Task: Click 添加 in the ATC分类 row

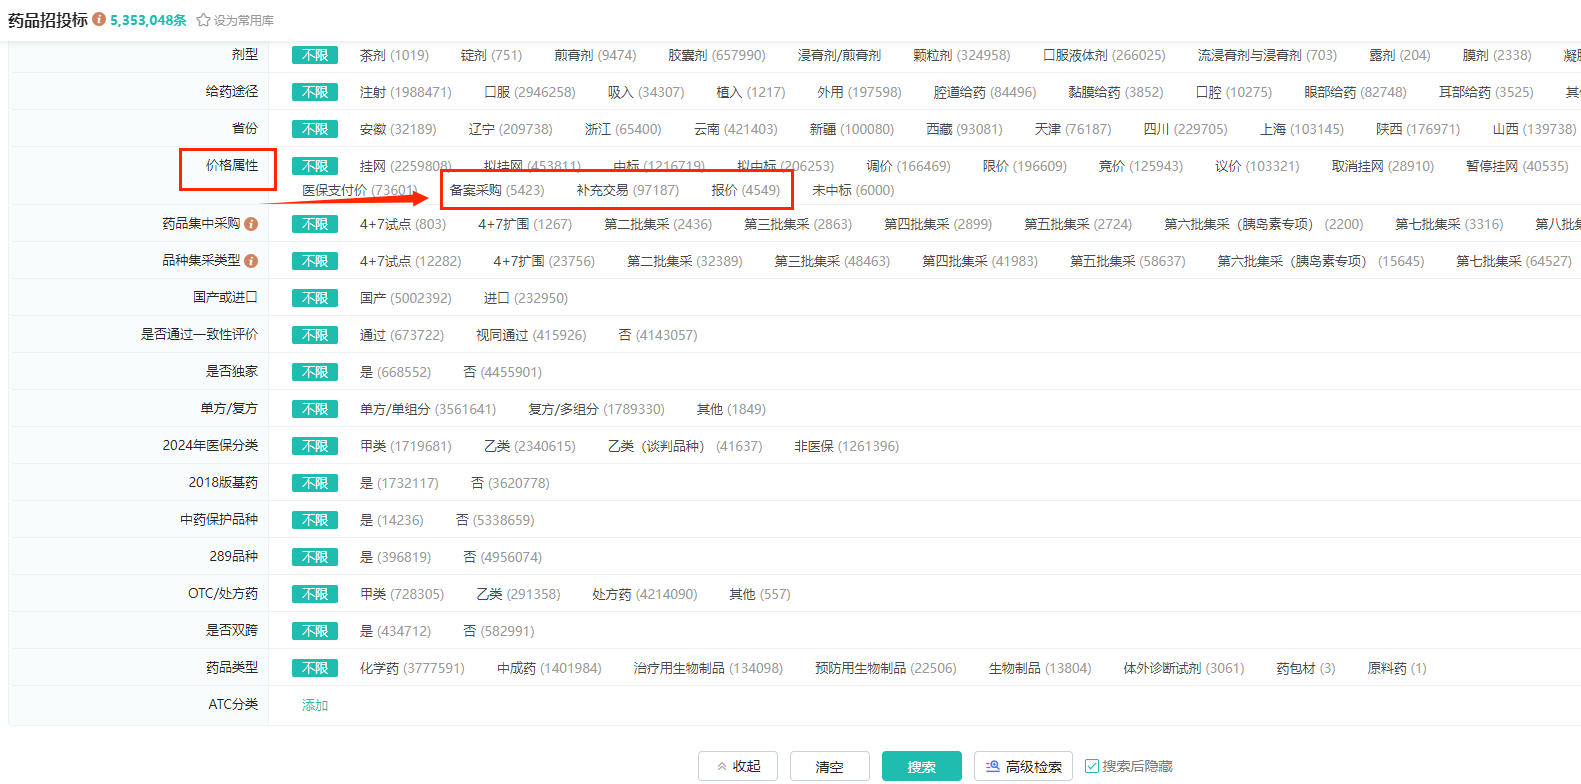Action: [x=315, y=705]
